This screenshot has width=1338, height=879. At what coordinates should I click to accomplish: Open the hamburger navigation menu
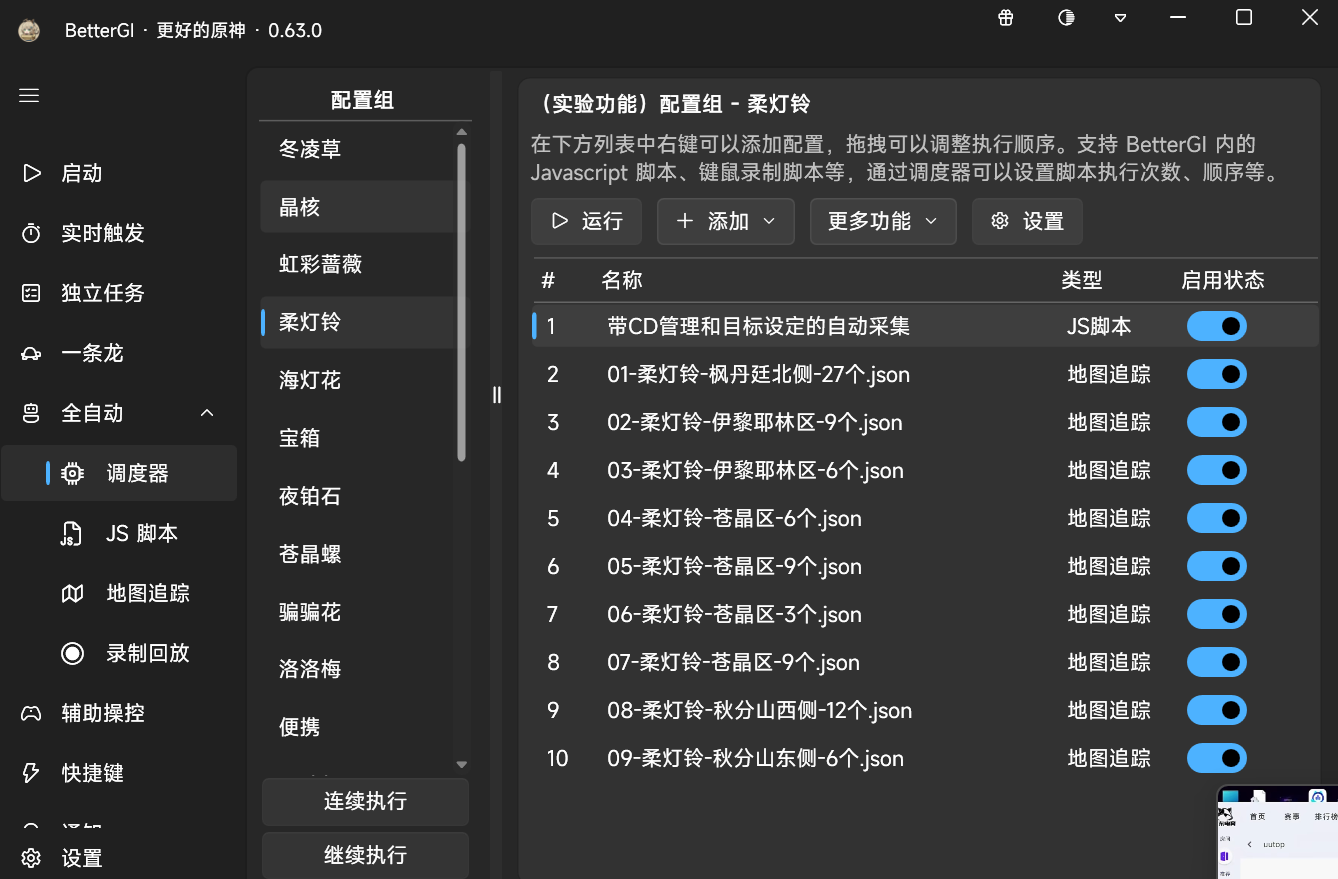coord(29,95)
